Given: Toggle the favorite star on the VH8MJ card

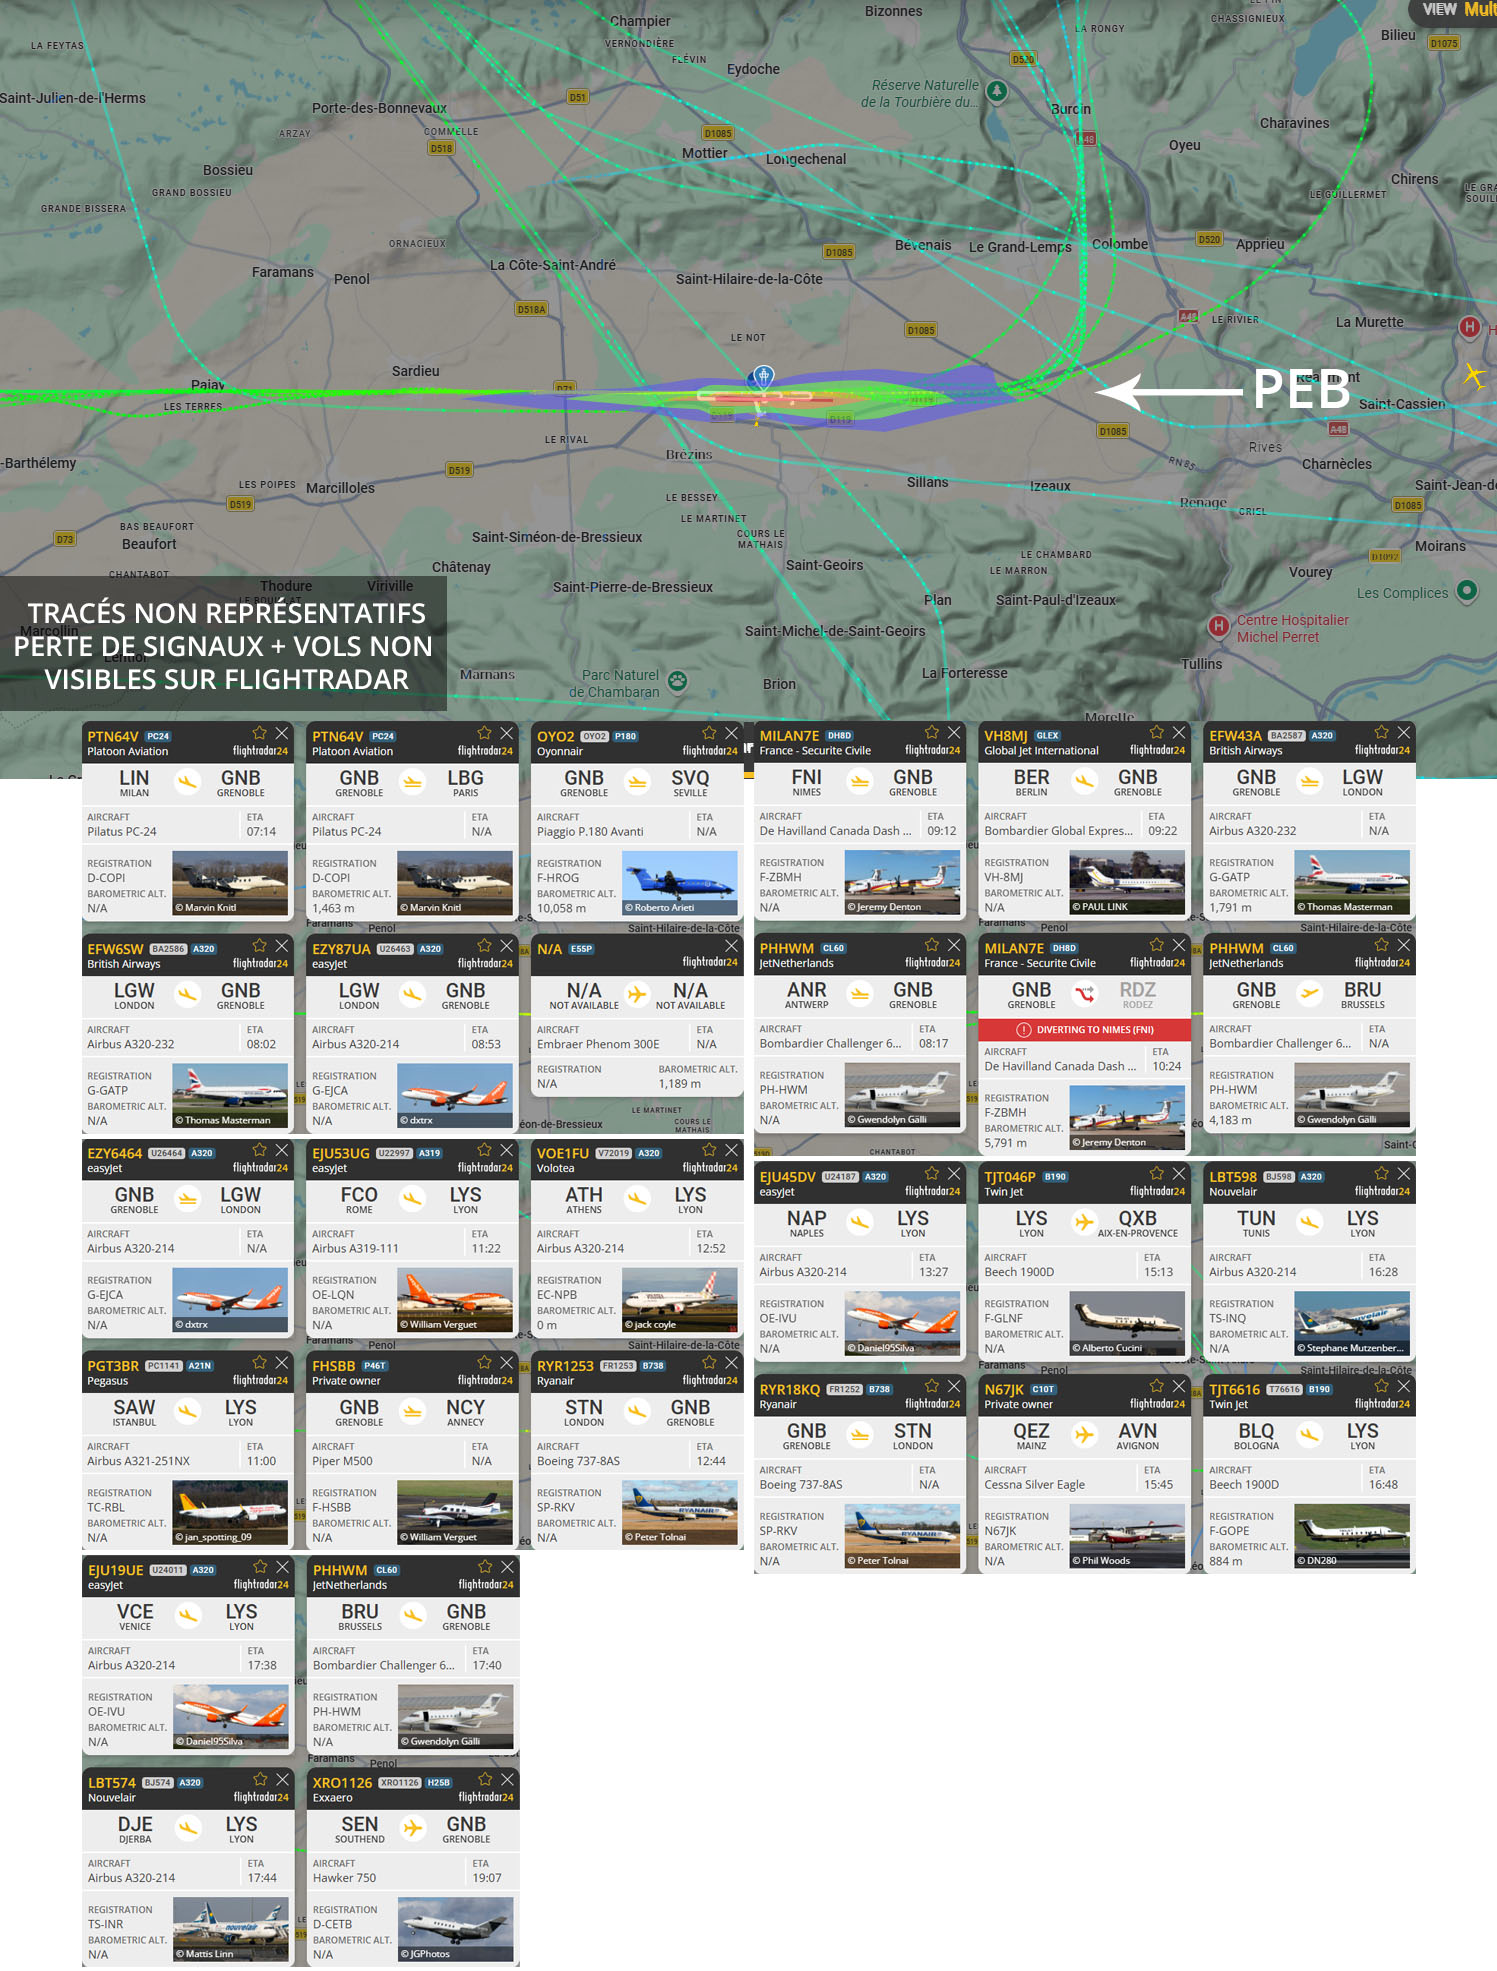Looking at the screenshot, I should click(1157, 733).
